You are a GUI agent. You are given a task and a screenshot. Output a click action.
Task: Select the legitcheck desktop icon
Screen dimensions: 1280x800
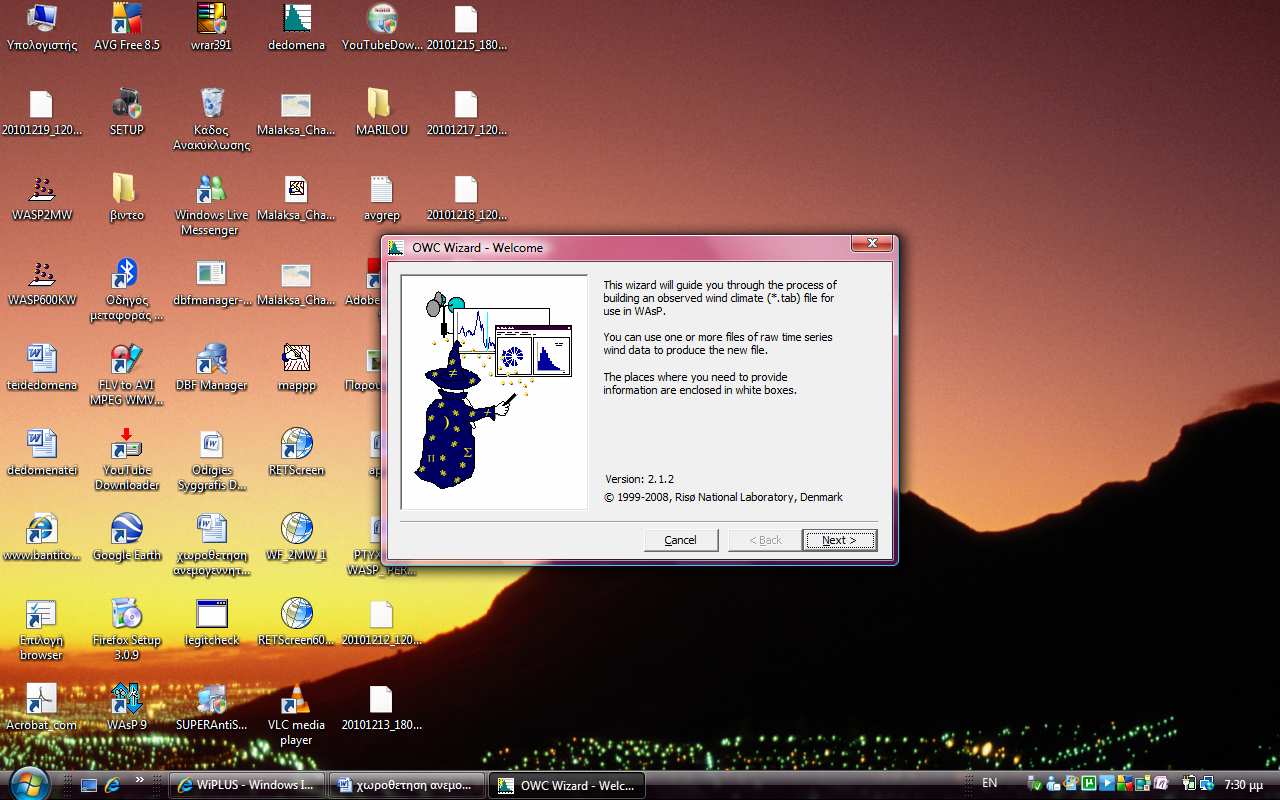tap(211, 623)
